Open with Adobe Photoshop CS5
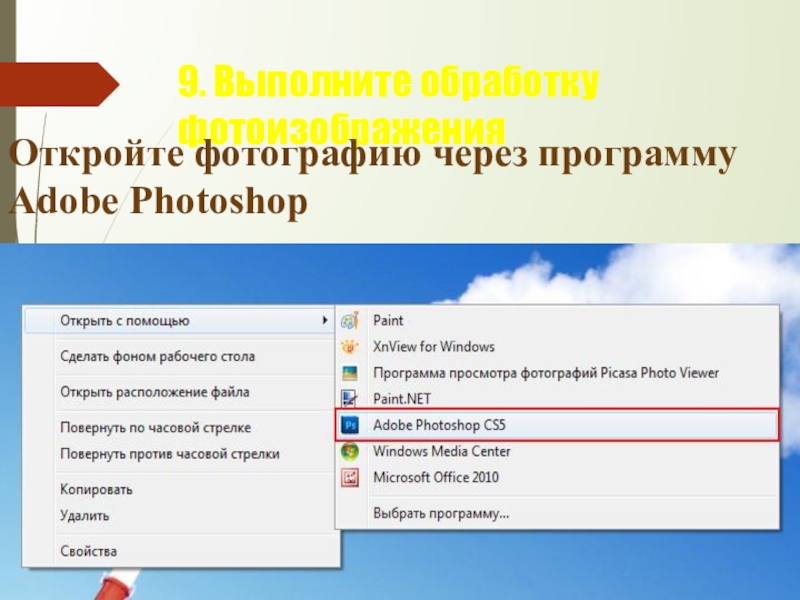 tap(557, 425)
